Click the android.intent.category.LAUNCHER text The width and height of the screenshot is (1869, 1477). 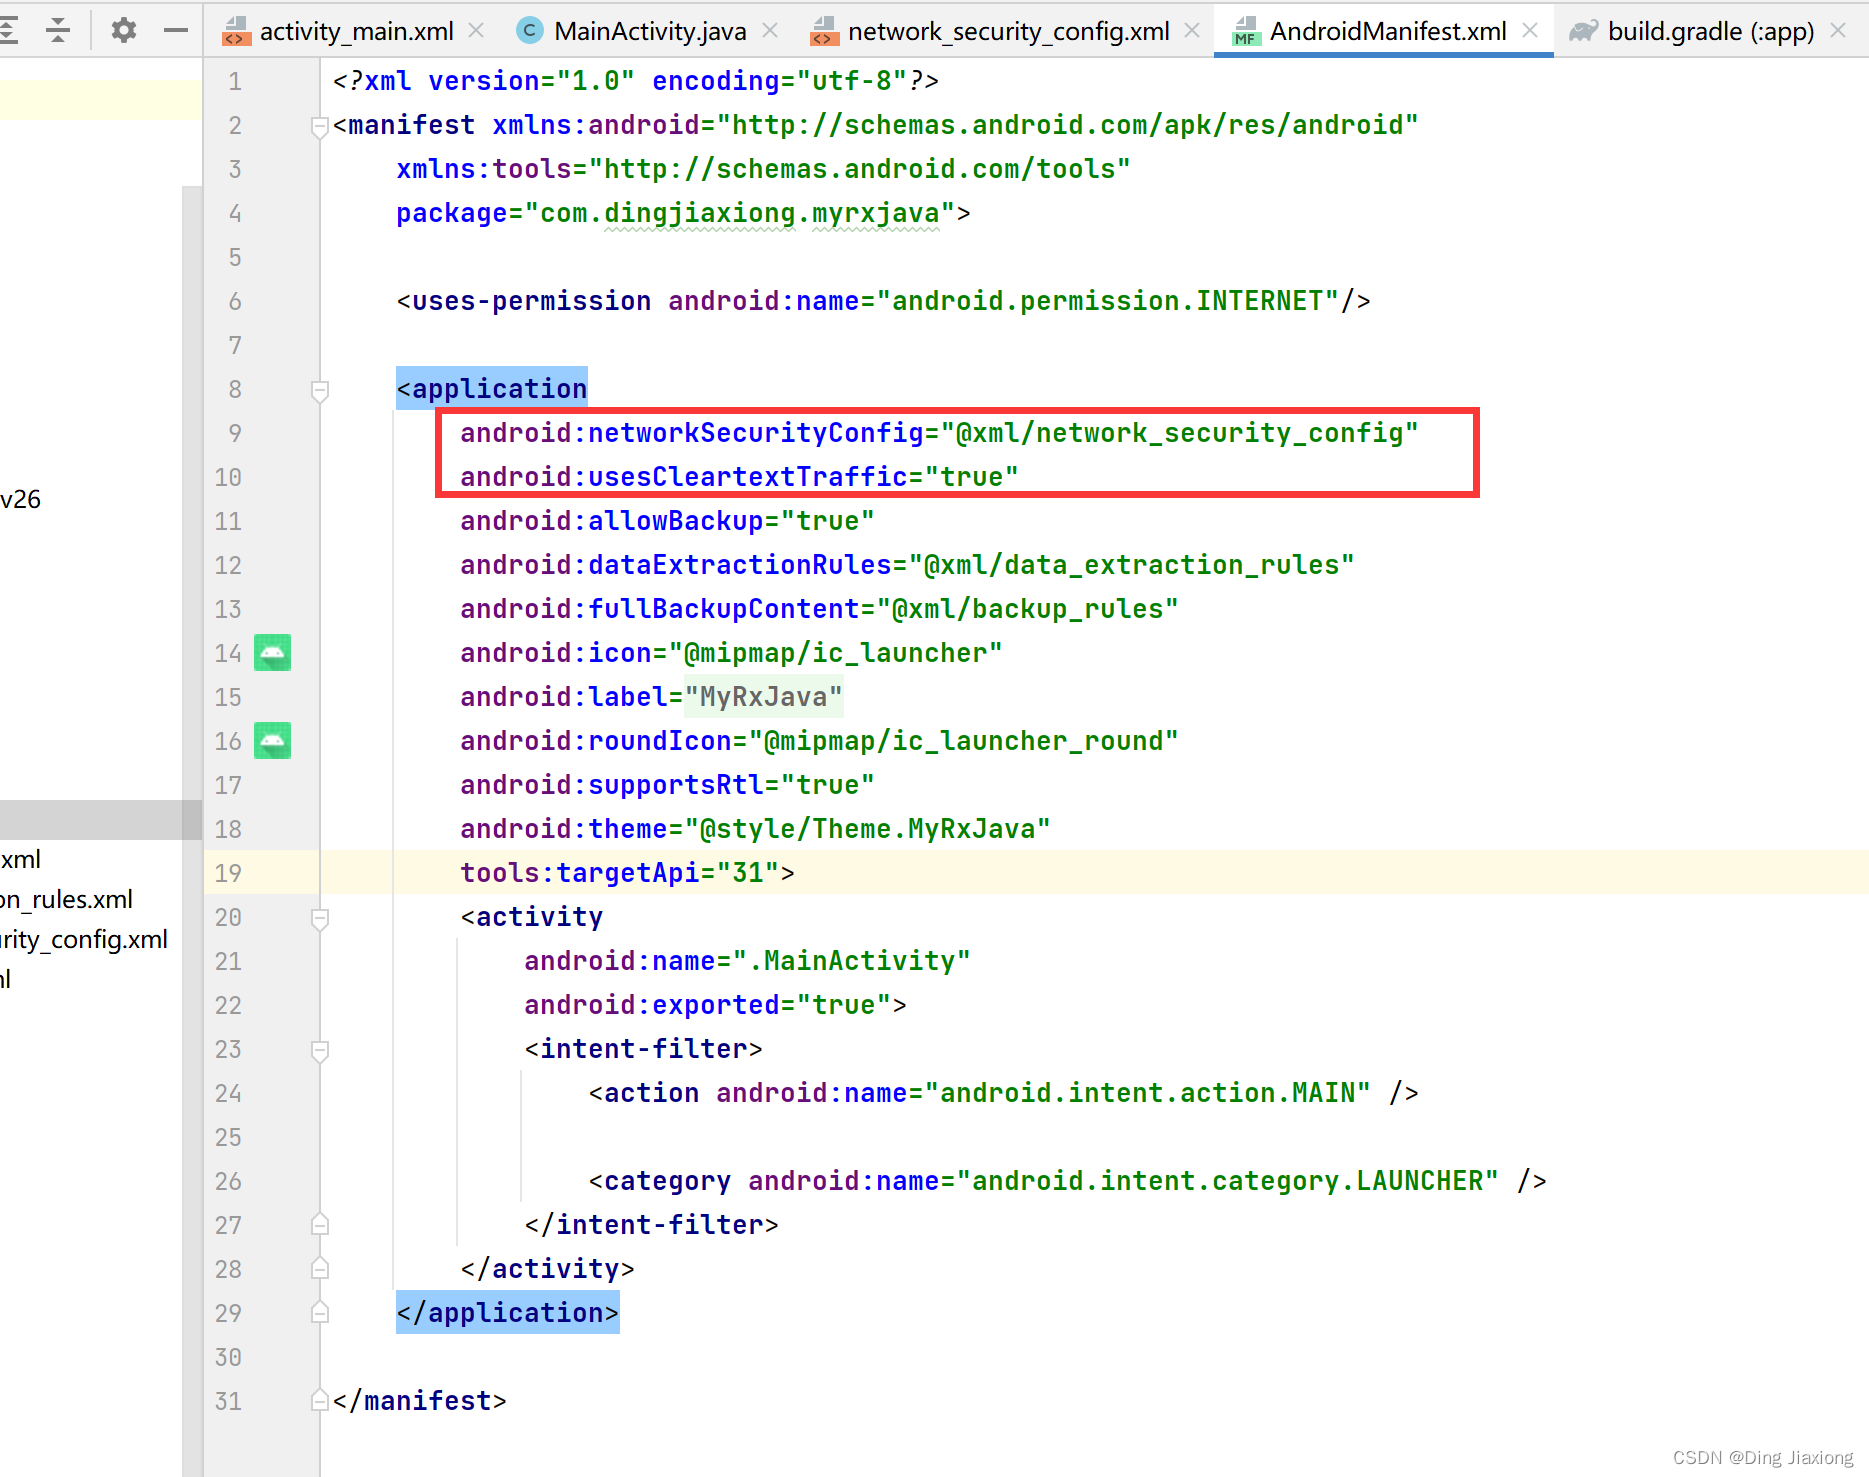click(1227, 1181)
